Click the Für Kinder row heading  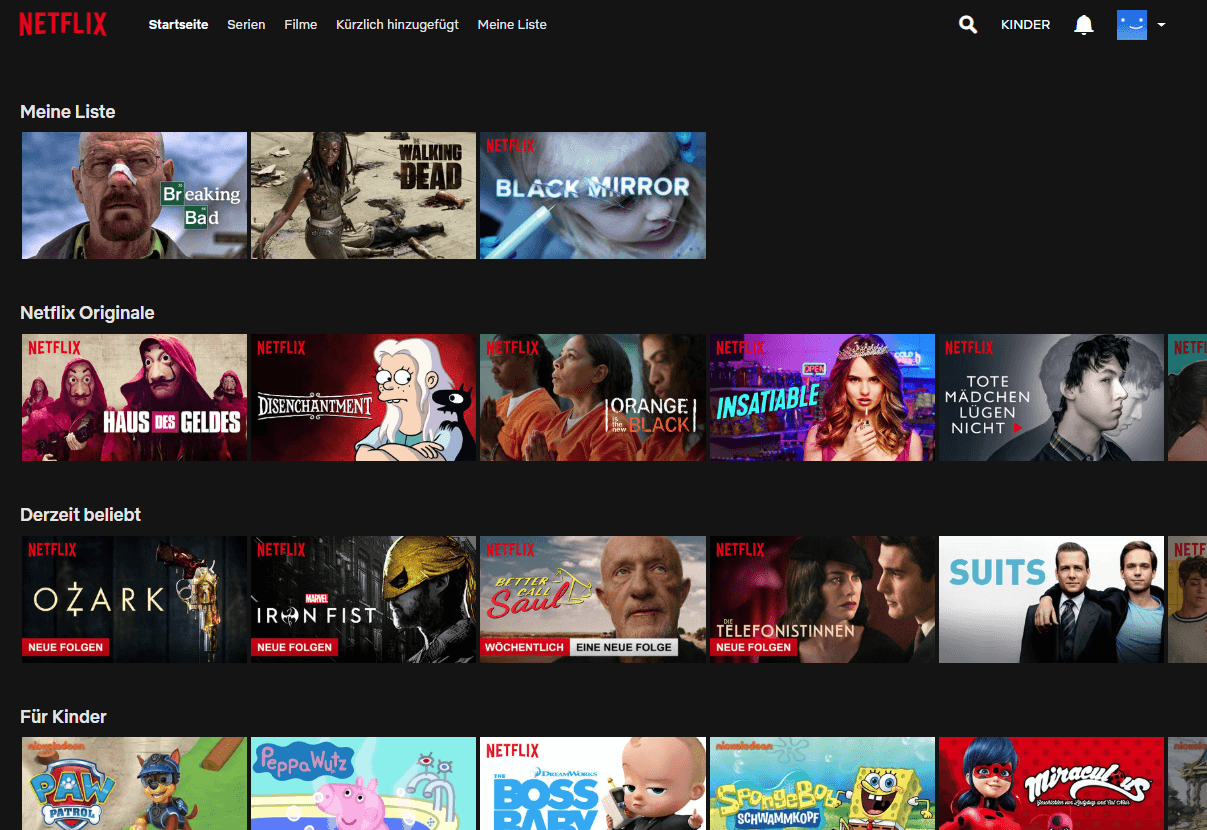63,717
